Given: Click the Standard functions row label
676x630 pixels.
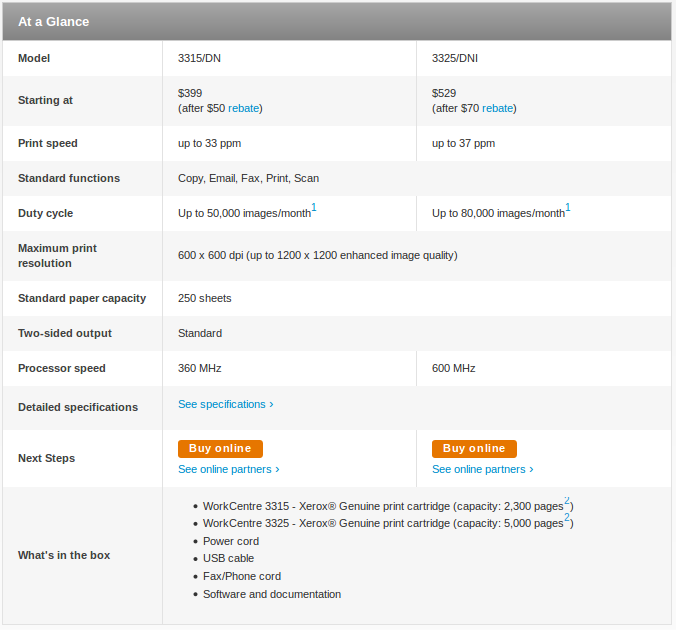Looking at the screenshot, I should (x=69, y=178).
